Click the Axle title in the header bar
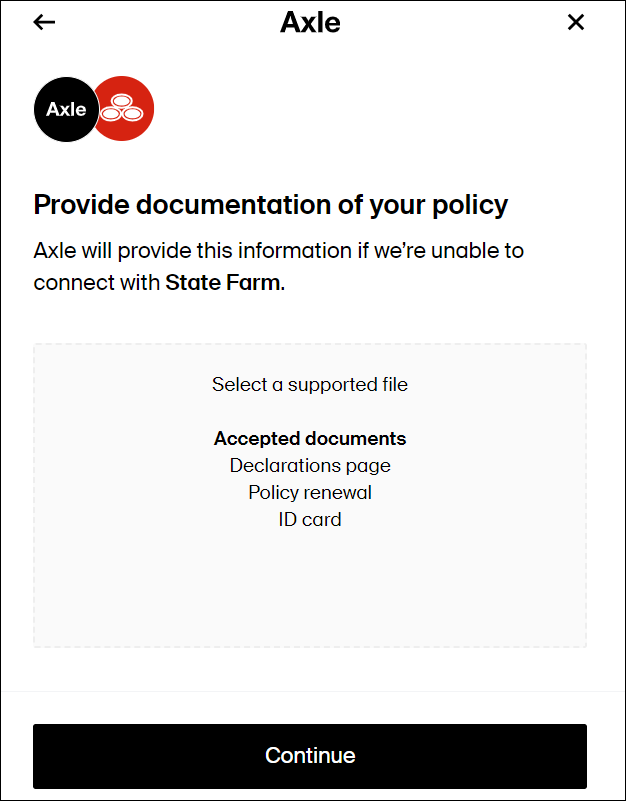The image size is (626, 801). pos(310,22)
